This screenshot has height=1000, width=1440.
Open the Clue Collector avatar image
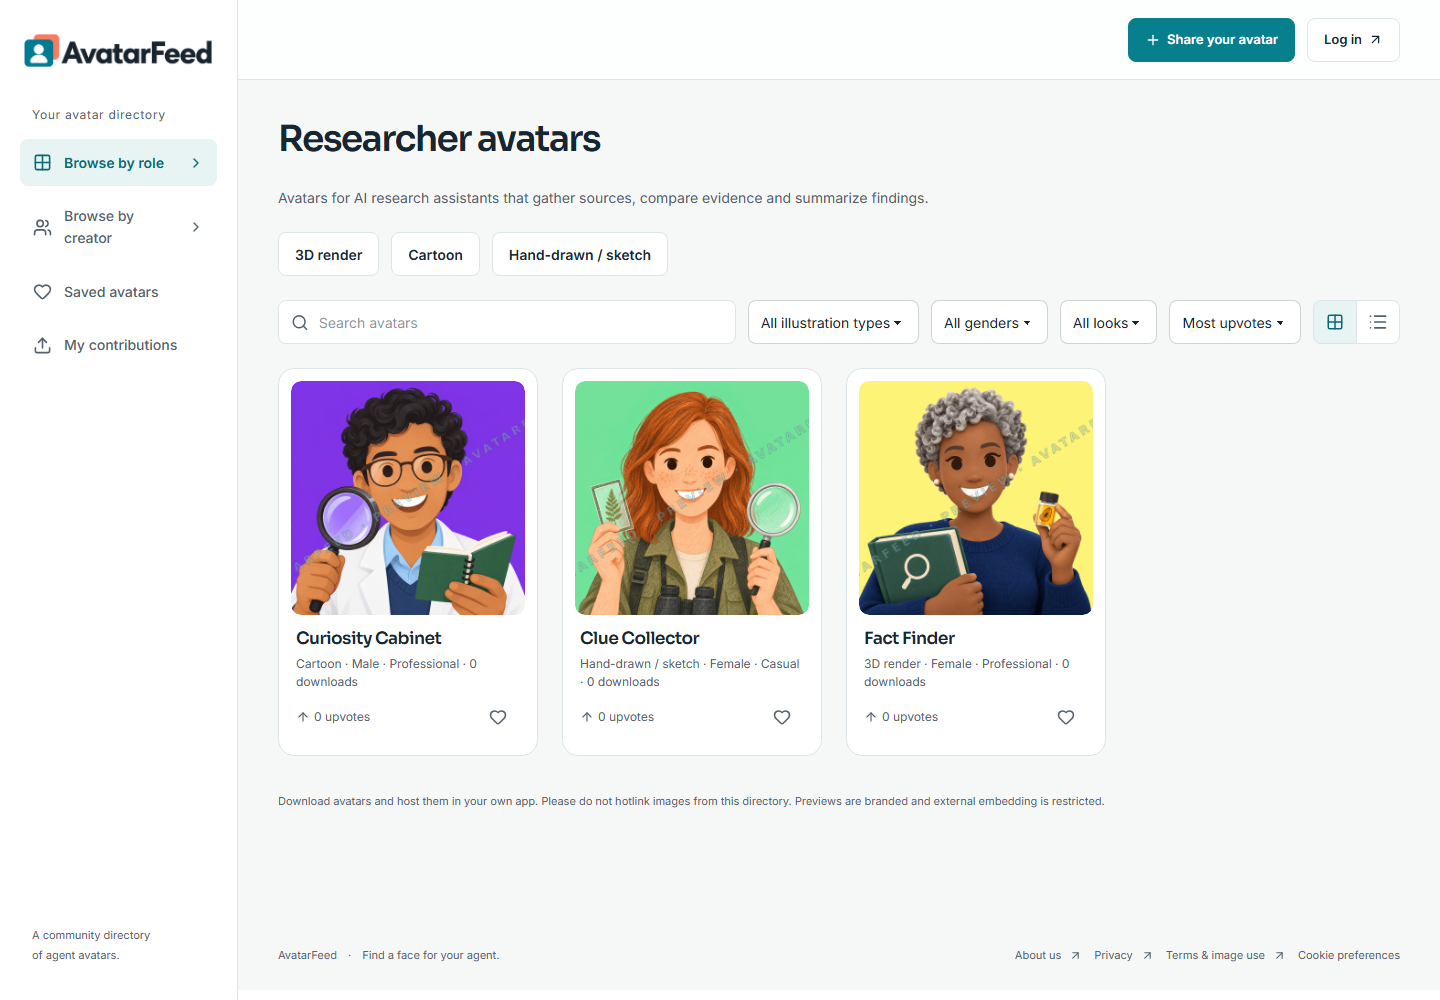tap(692, 498)
